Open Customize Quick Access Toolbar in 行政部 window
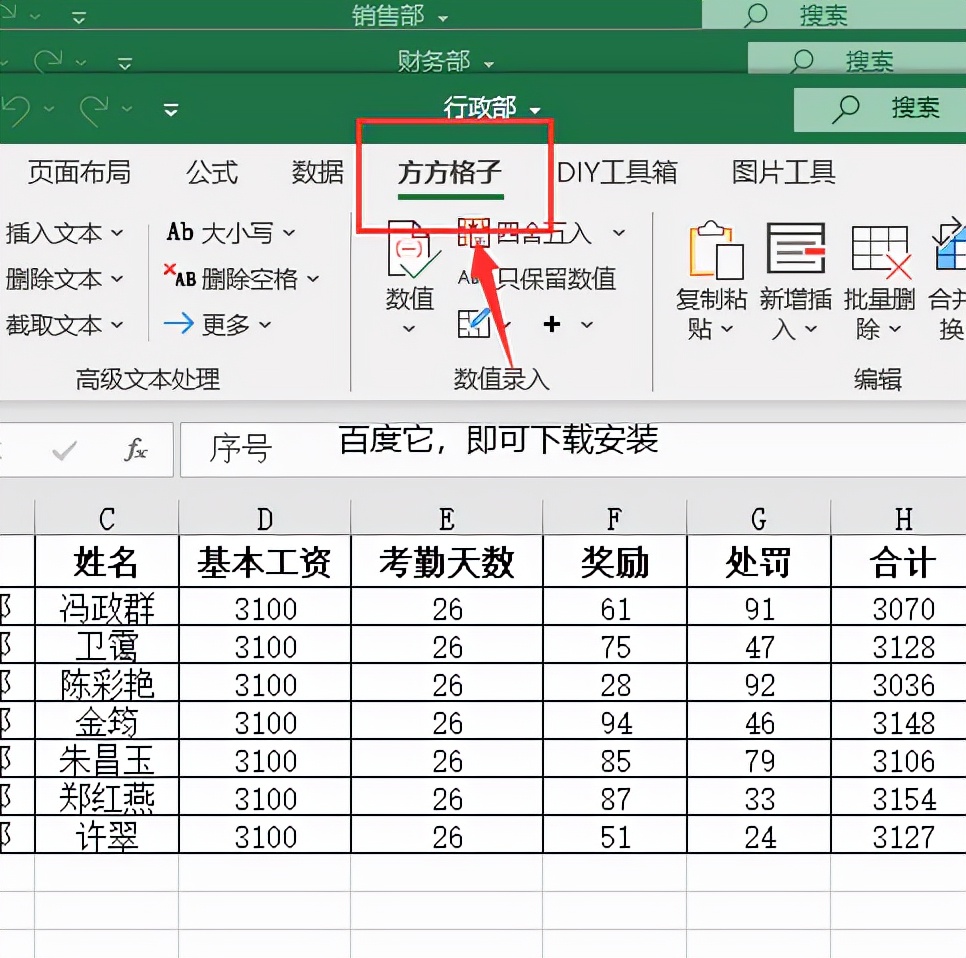Screen dimensions: 966x958 click(x=171, y=110)
